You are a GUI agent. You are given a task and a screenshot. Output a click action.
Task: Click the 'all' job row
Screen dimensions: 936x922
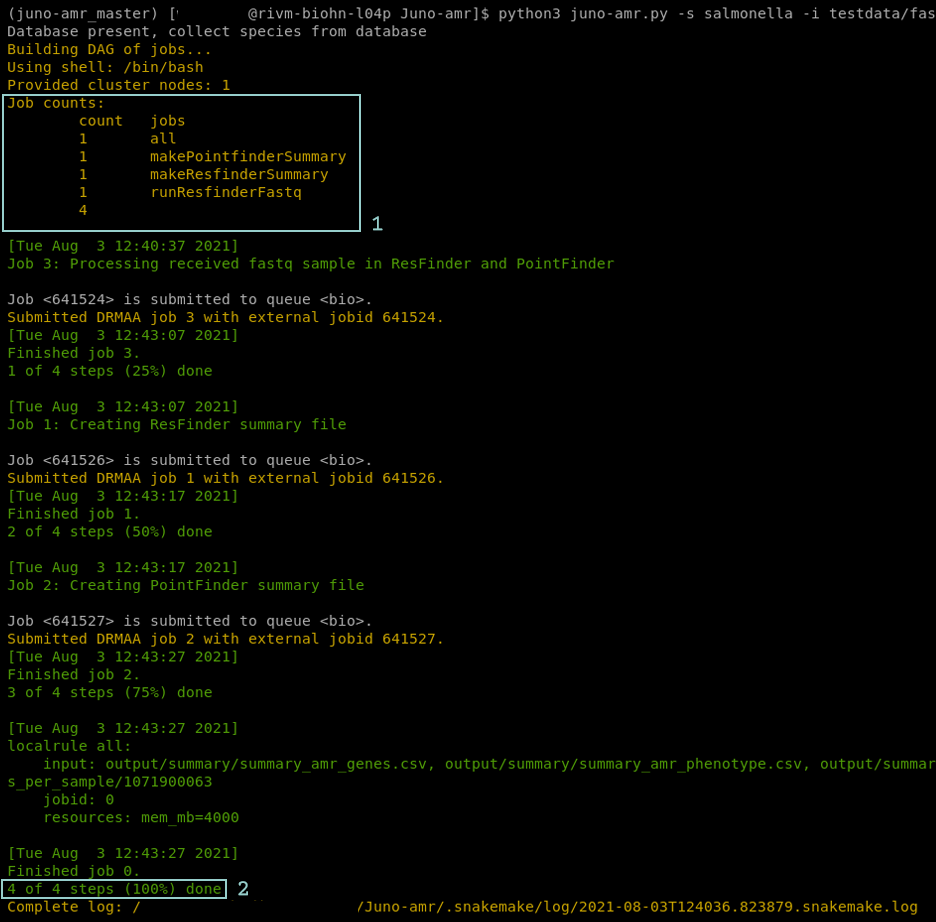point(128,139)
